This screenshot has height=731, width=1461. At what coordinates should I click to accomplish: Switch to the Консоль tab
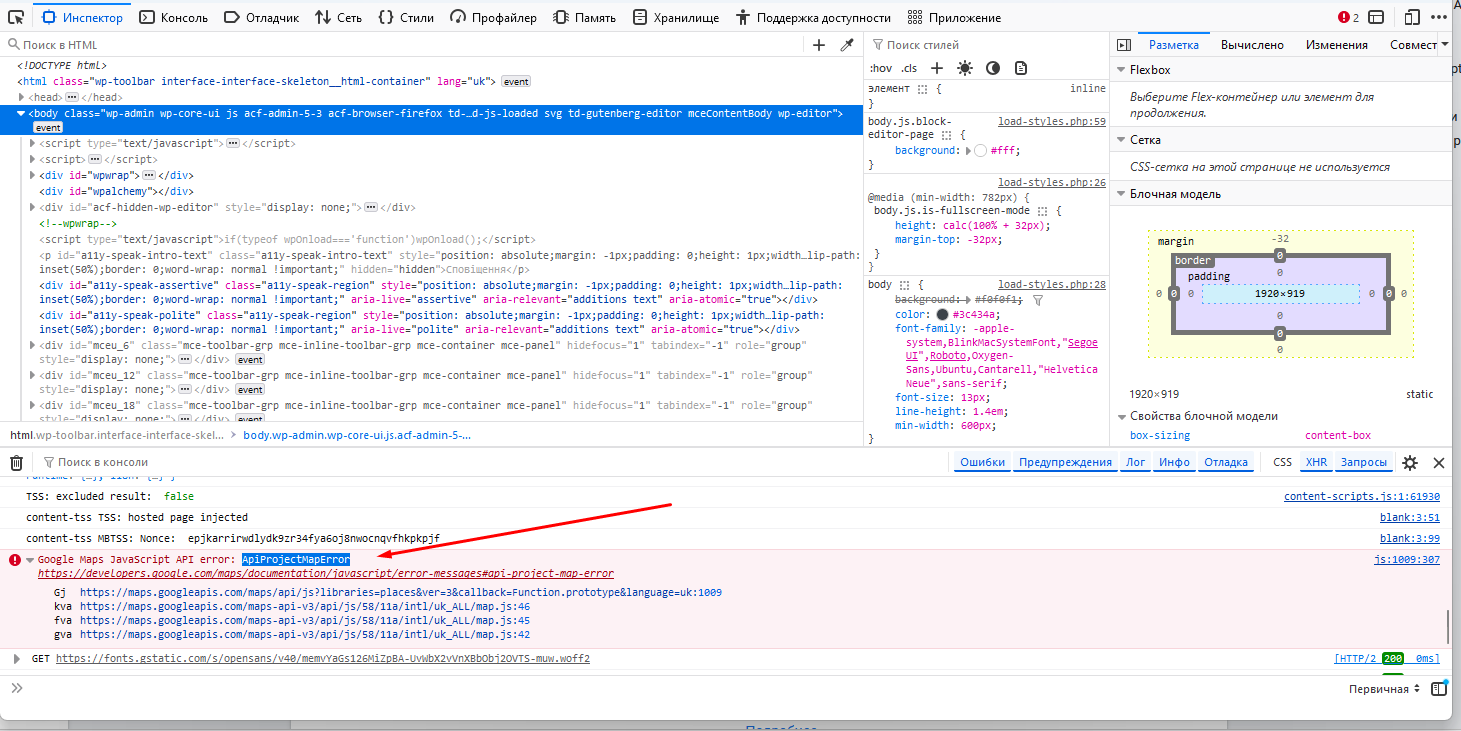[x=173, y=17]
